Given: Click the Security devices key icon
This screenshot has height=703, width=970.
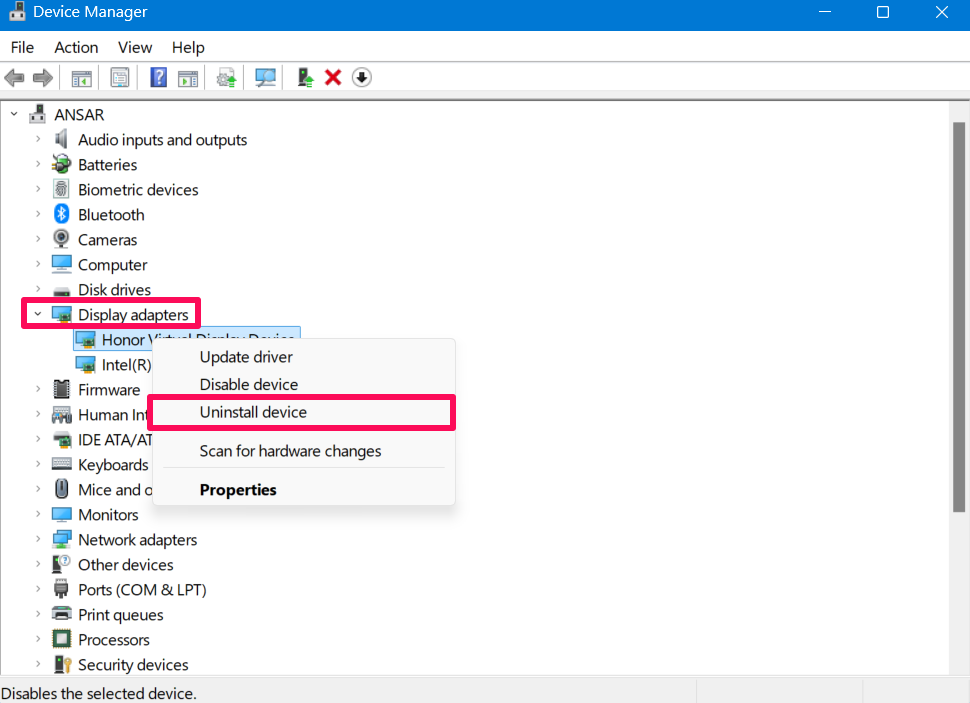Looking at the screenshot, I should click(62, 664).
